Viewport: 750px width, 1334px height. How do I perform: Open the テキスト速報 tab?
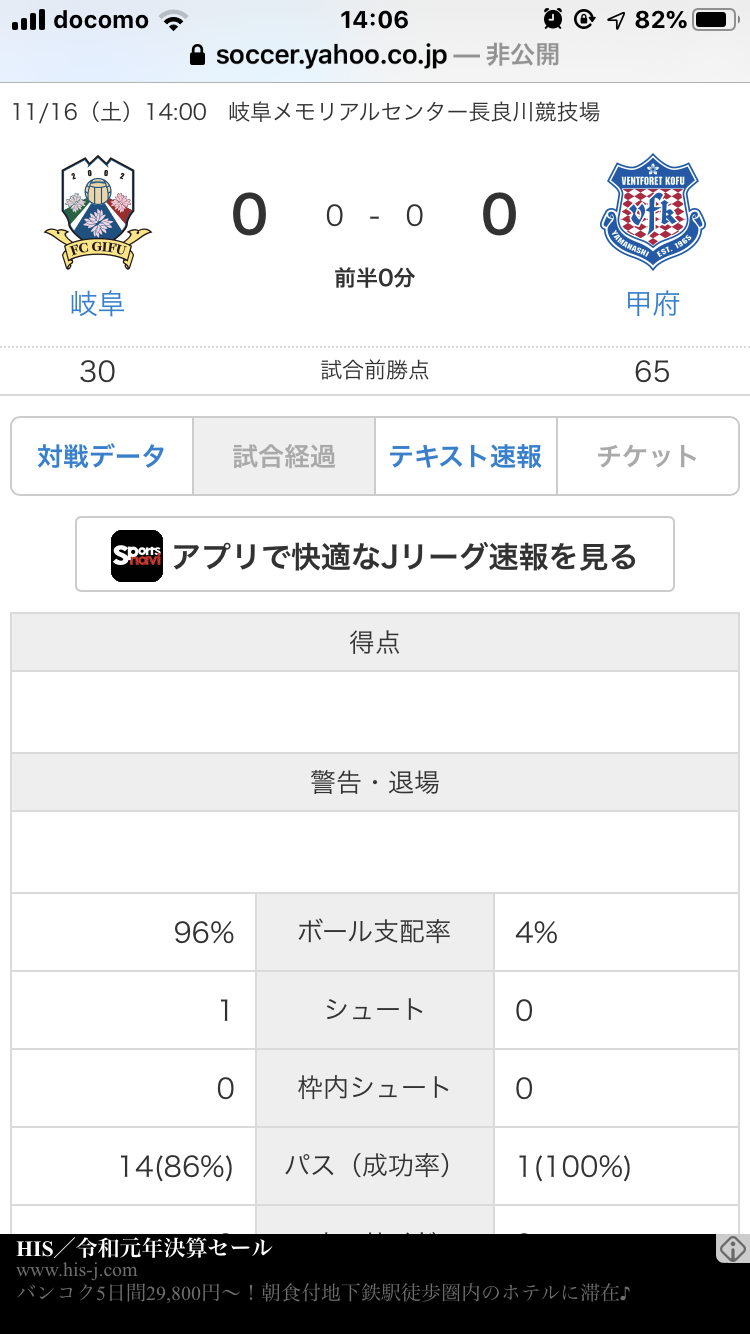466,456
